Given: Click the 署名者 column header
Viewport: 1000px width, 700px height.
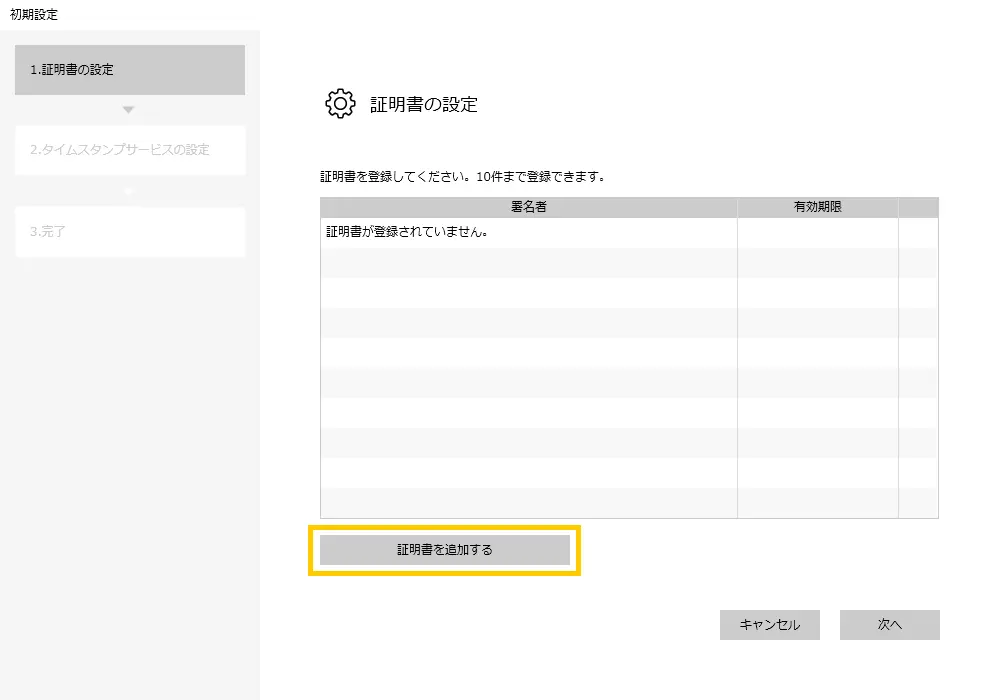Looking at the screenshot, I should [528, 207].
